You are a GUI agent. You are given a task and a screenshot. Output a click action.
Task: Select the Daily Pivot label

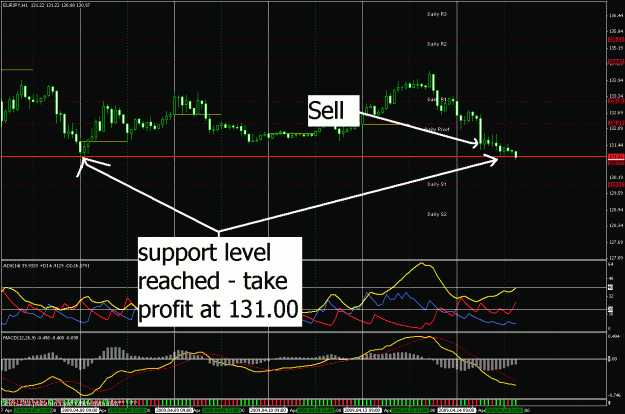pyautogui.click(x=437, y=129)
